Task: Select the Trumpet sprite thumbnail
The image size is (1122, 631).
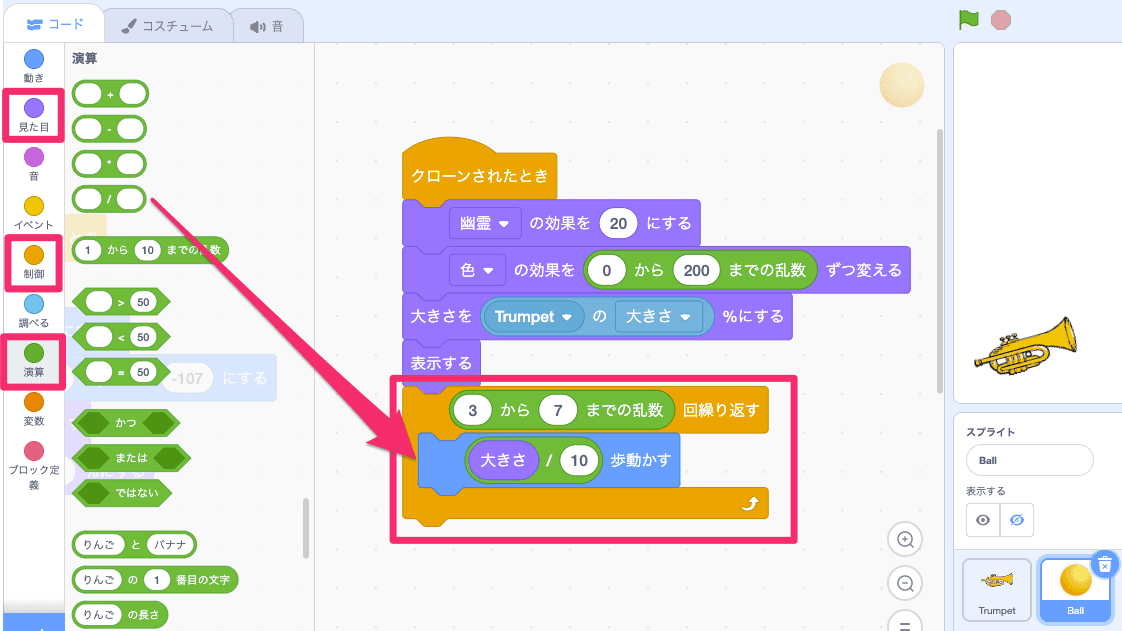Action: tap(996, 589)
